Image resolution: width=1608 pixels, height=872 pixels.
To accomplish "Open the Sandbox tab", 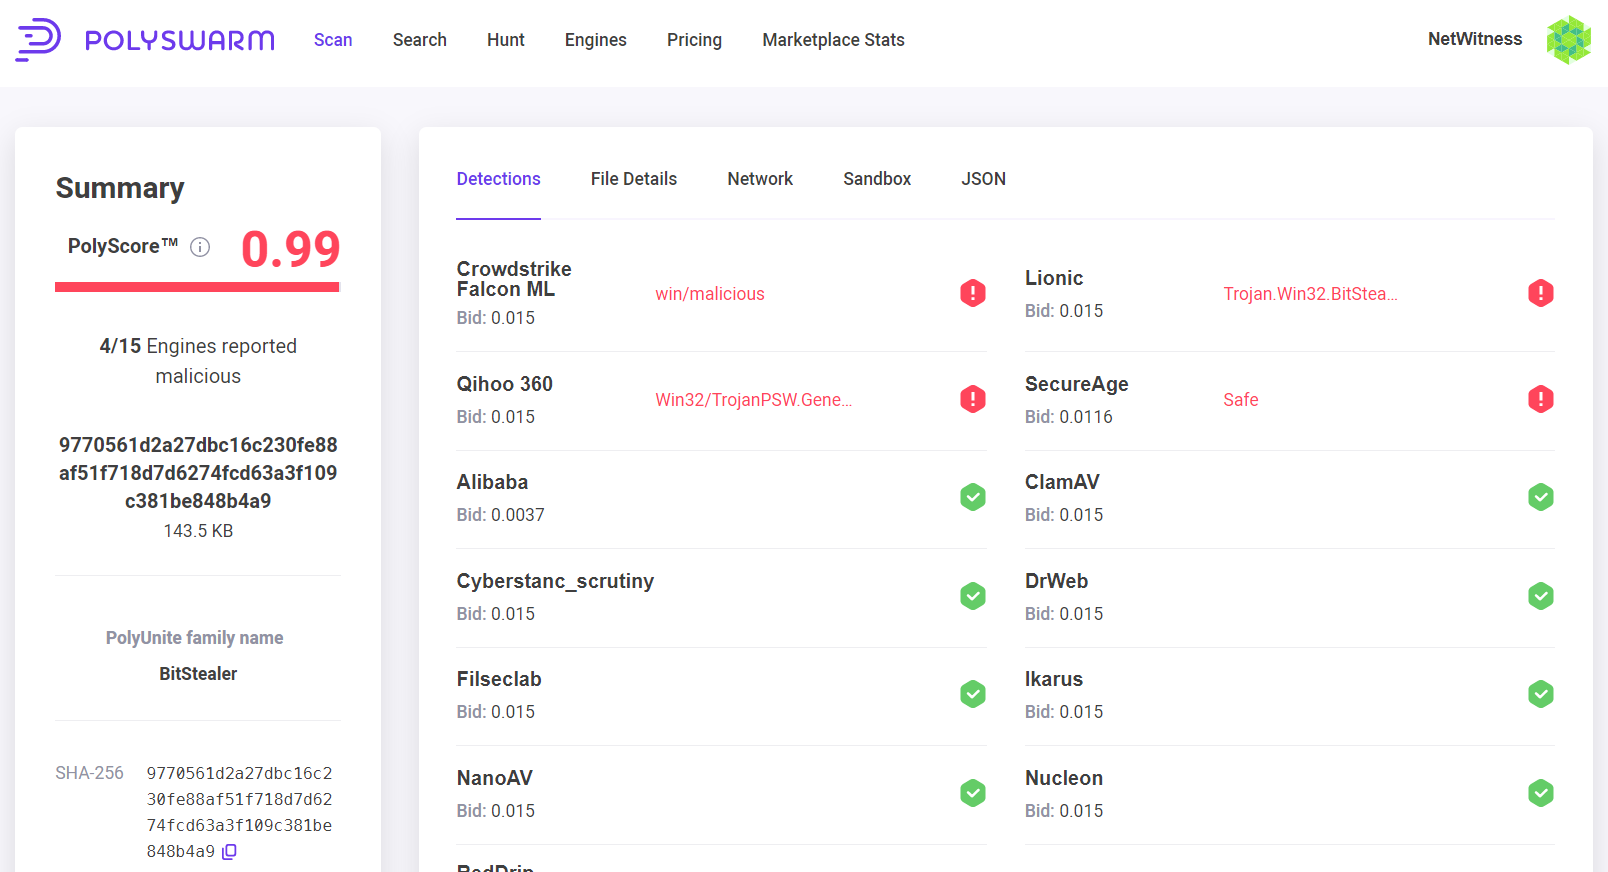I will pyautogui.click(x=876, y=179).
